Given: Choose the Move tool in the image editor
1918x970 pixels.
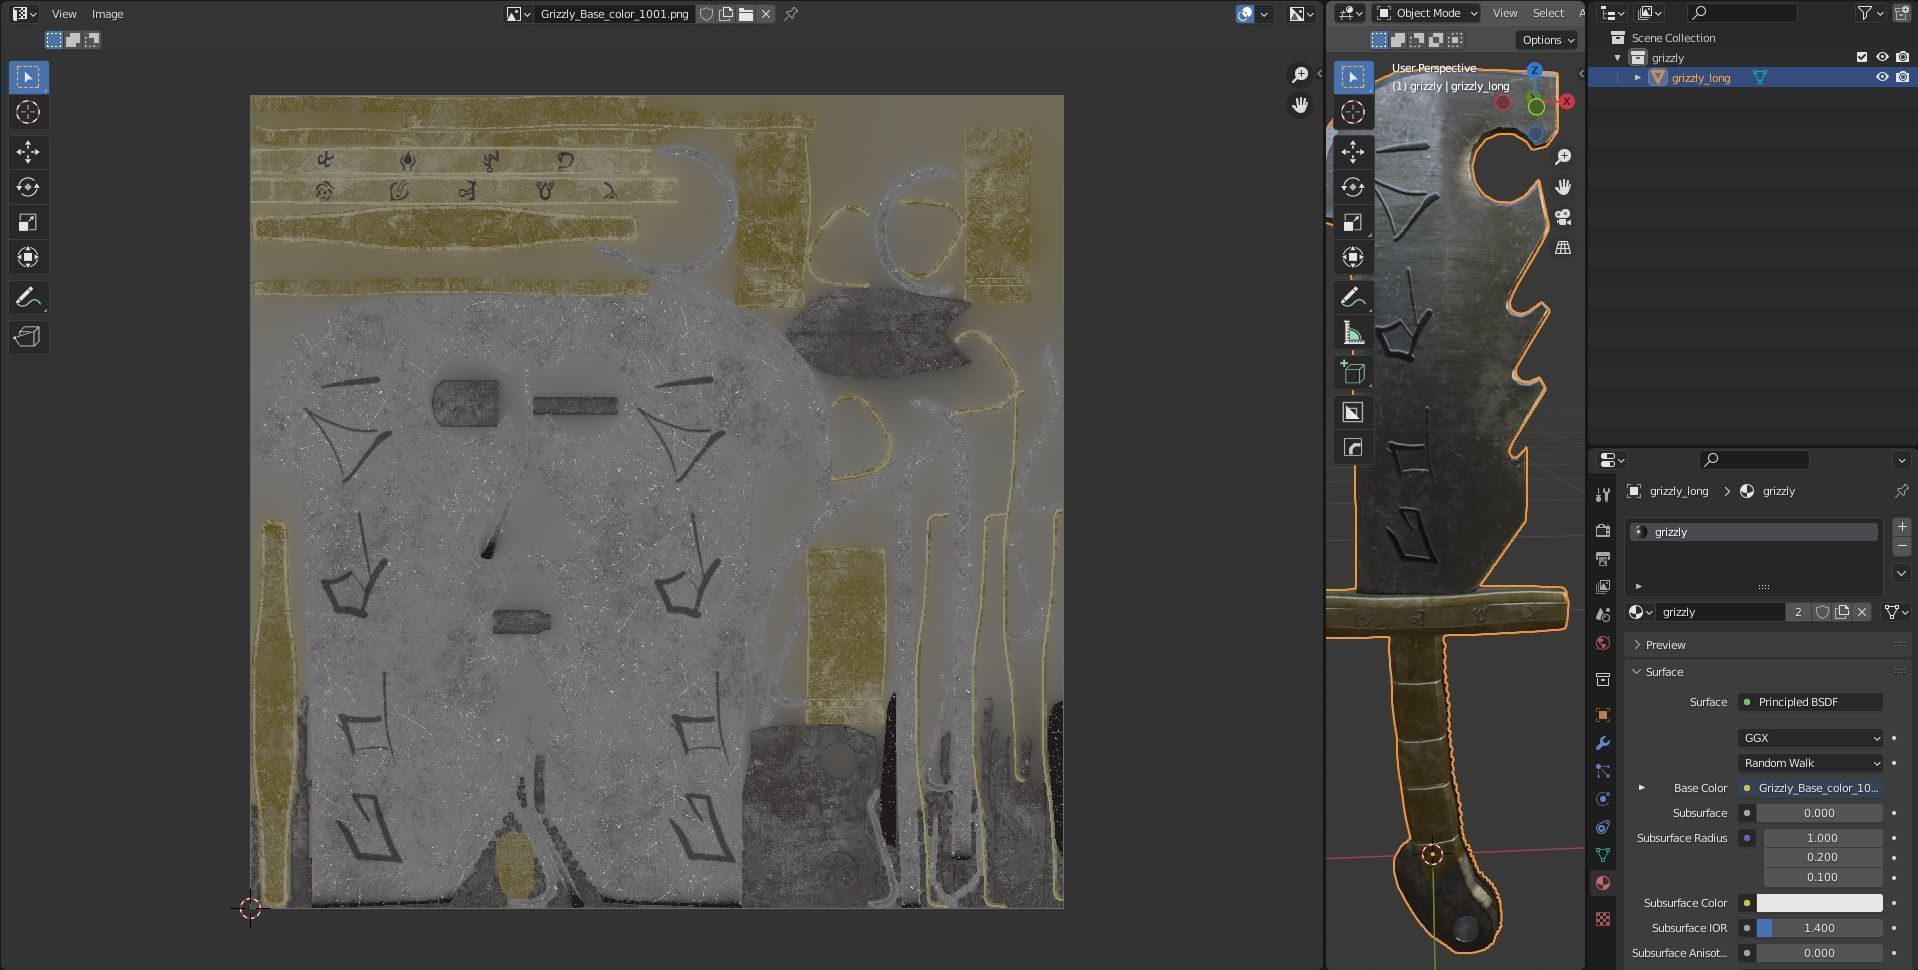Looking at the screenshot, I should click(28, 152).
